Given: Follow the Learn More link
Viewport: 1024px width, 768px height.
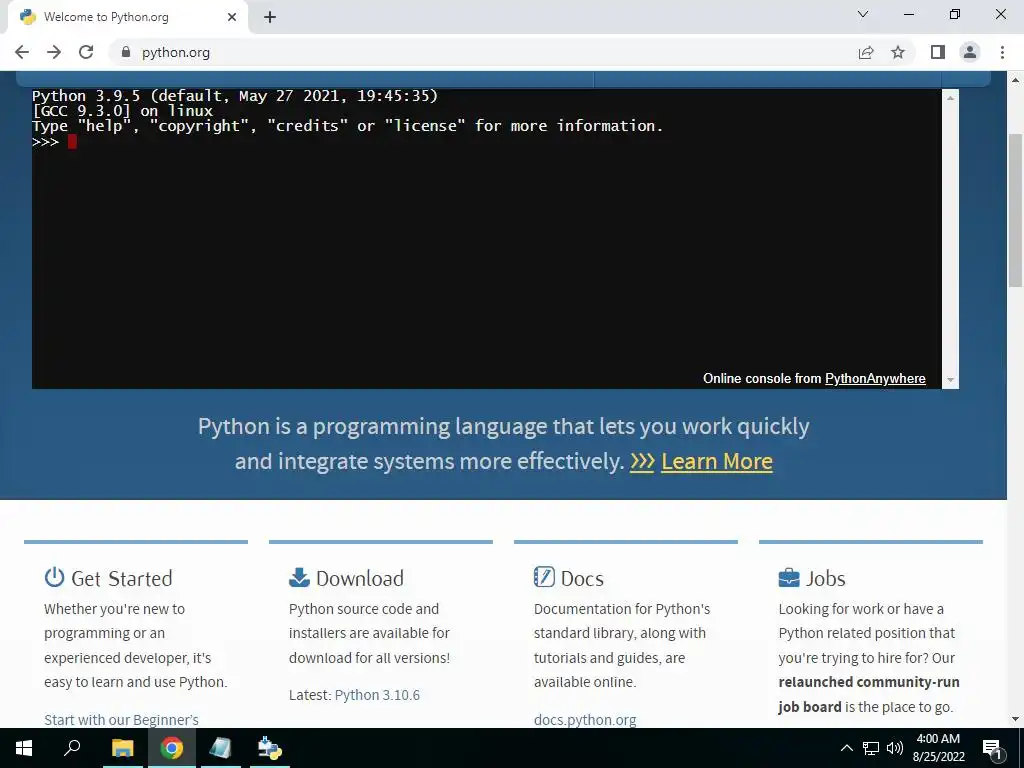Looking at the screenshot, I should 716,462.
